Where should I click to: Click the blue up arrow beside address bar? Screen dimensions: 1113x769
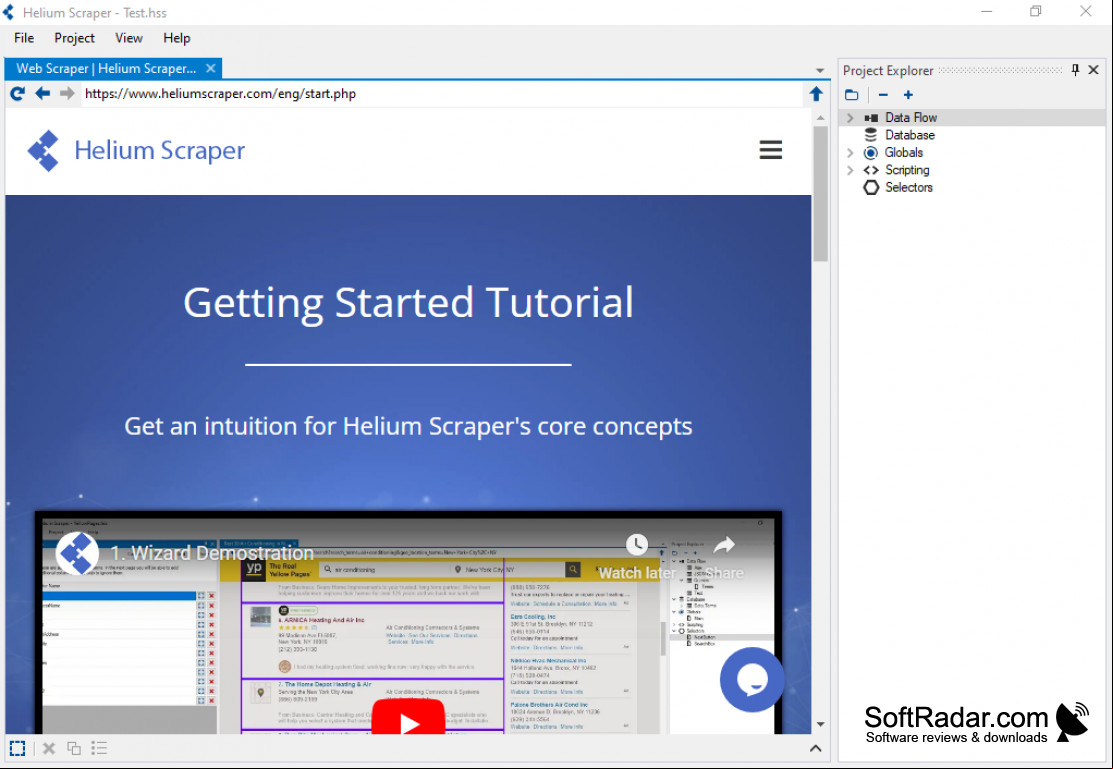click(x=816, y=93)
